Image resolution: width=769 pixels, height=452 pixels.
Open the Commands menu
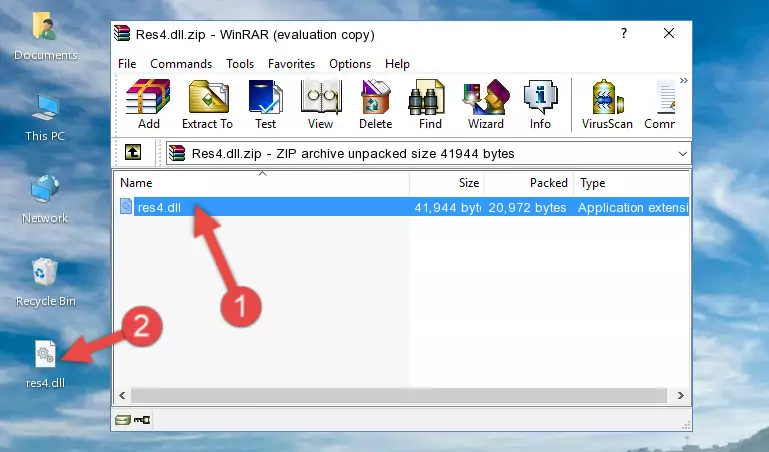pyautogui.click(x=181, y=64)
